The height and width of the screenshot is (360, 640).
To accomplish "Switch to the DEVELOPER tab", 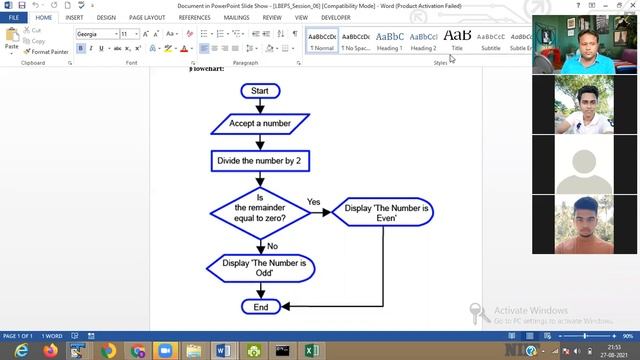I will coord(336,18).
